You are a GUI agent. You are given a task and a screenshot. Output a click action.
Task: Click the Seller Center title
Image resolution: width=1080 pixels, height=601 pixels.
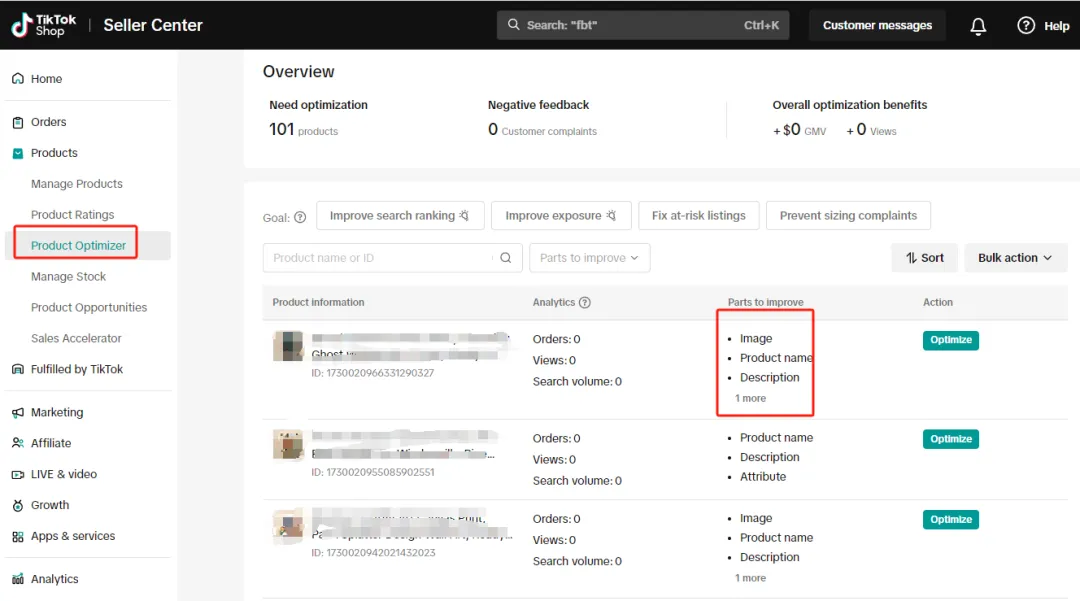point(153,25)
